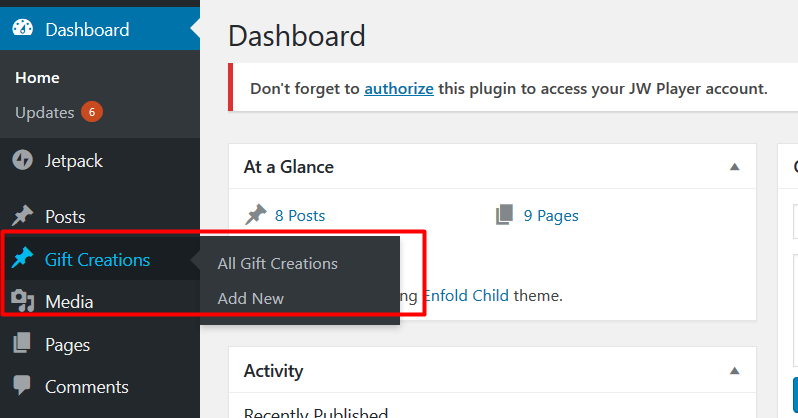This screenshot has height=418, width=798.
Task: Click the Jetpack lightning icon
Action: point(22,160)
